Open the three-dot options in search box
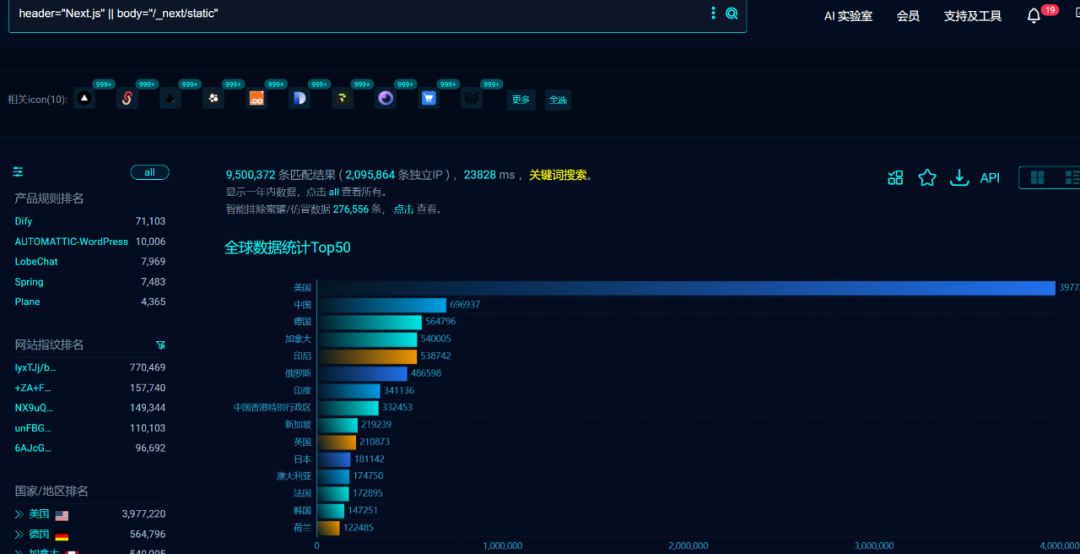Image resolution: width=1080 pixels, height=554 pixels. tap(714, 13)
